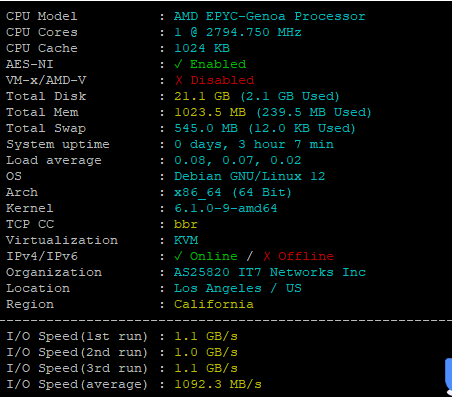Click the blue shape at the right edge
452x397 pixels.
coord(449,375)
